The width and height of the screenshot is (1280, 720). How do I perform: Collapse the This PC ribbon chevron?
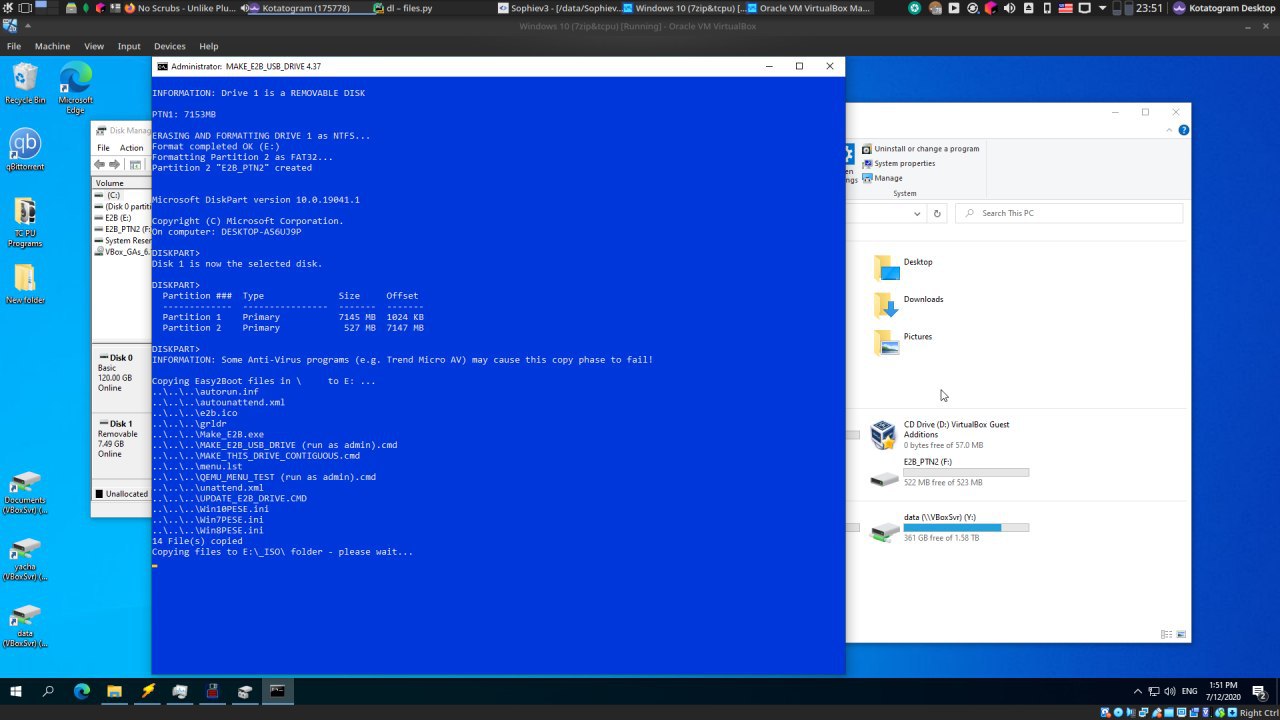(1169, 130)
